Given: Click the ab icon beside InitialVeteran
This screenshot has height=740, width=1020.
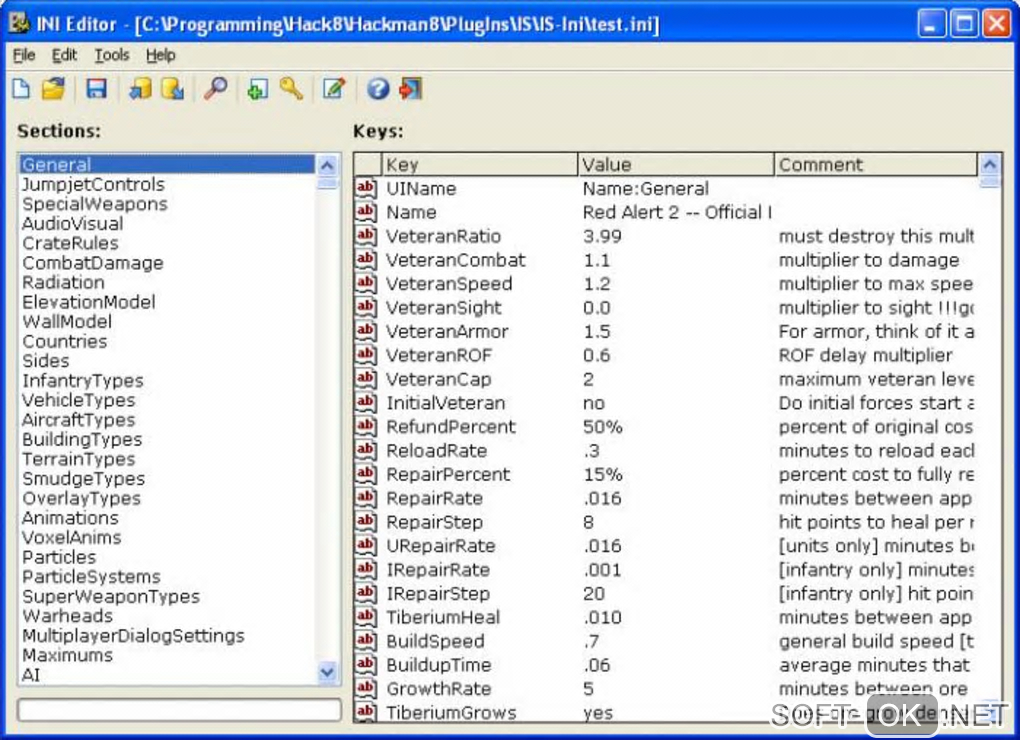Looking at the screenshot, I should 366,403.
